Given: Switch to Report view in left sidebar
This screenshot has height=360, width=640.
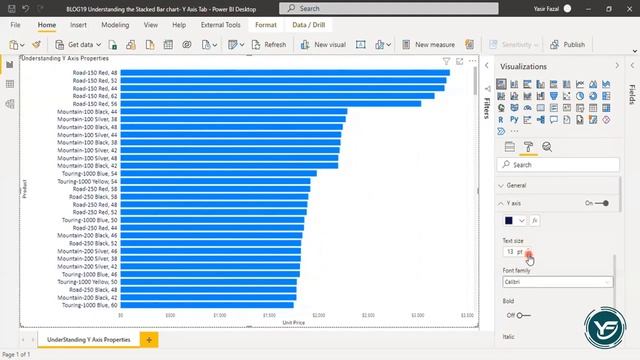Looking at the screenshot, I should point(10,64).
